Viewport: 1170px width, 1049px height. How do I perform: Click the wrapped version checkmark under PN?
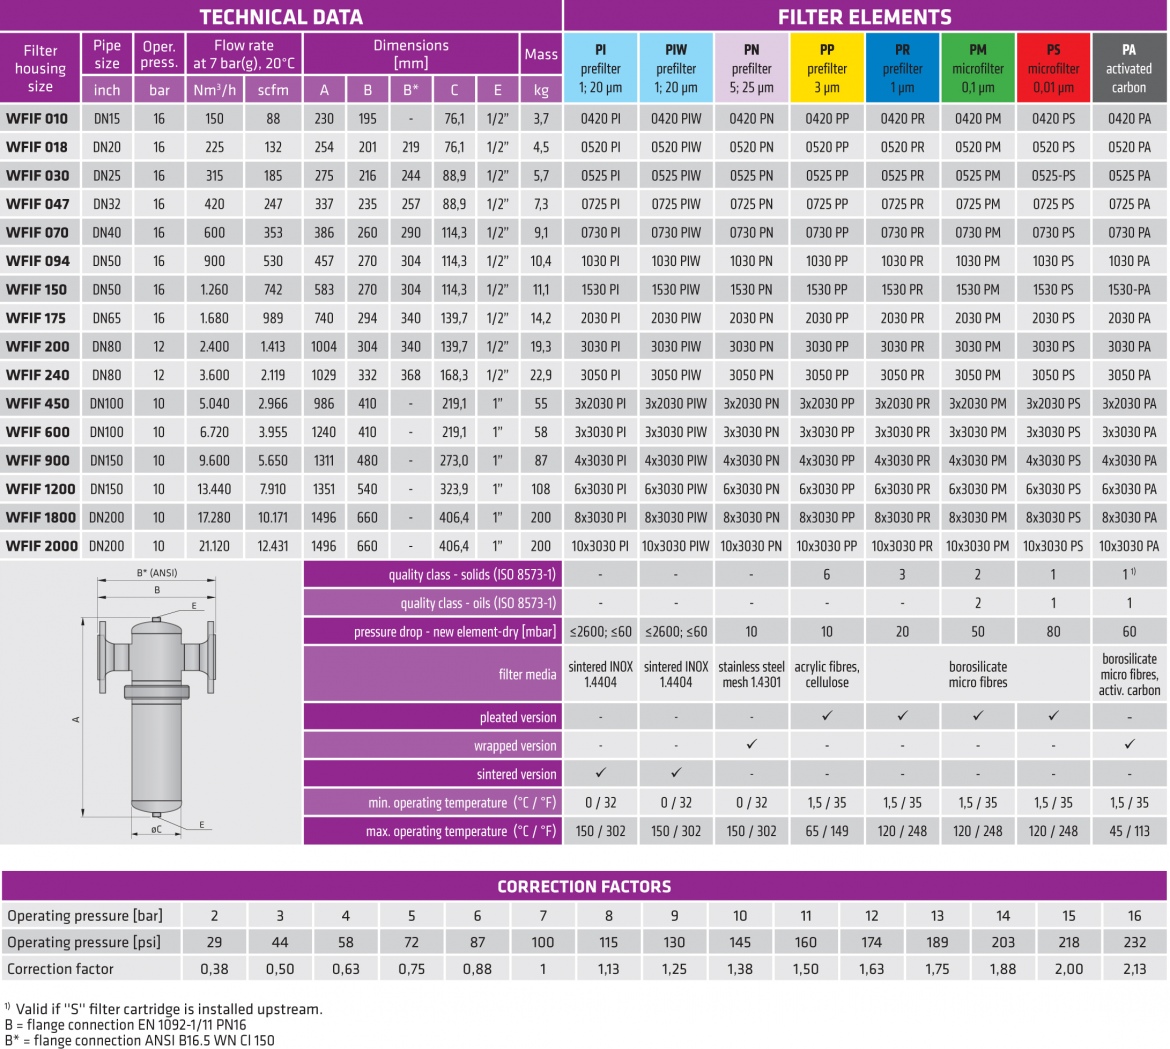pos(751,745)
